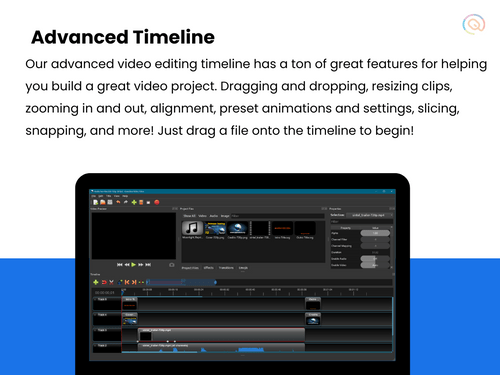The image size is (500, 375).
Task: Click the orange film Choose Profile icon
Action: (x=141, y=202)
